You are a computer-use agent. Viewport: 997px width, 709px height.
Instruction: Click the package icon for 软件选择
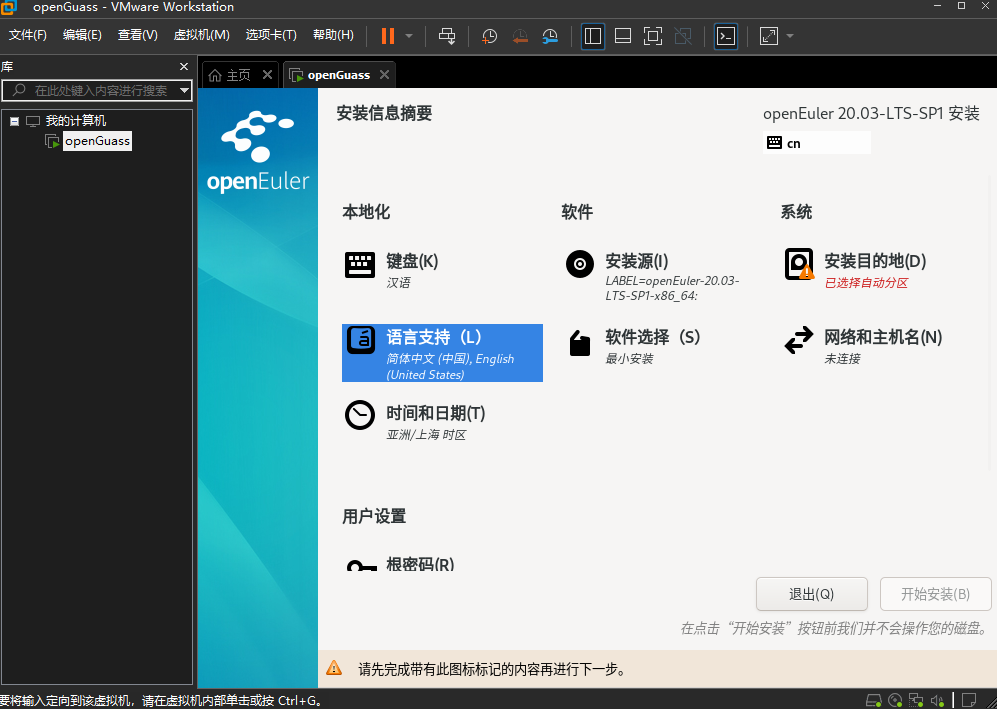(580, 343)
